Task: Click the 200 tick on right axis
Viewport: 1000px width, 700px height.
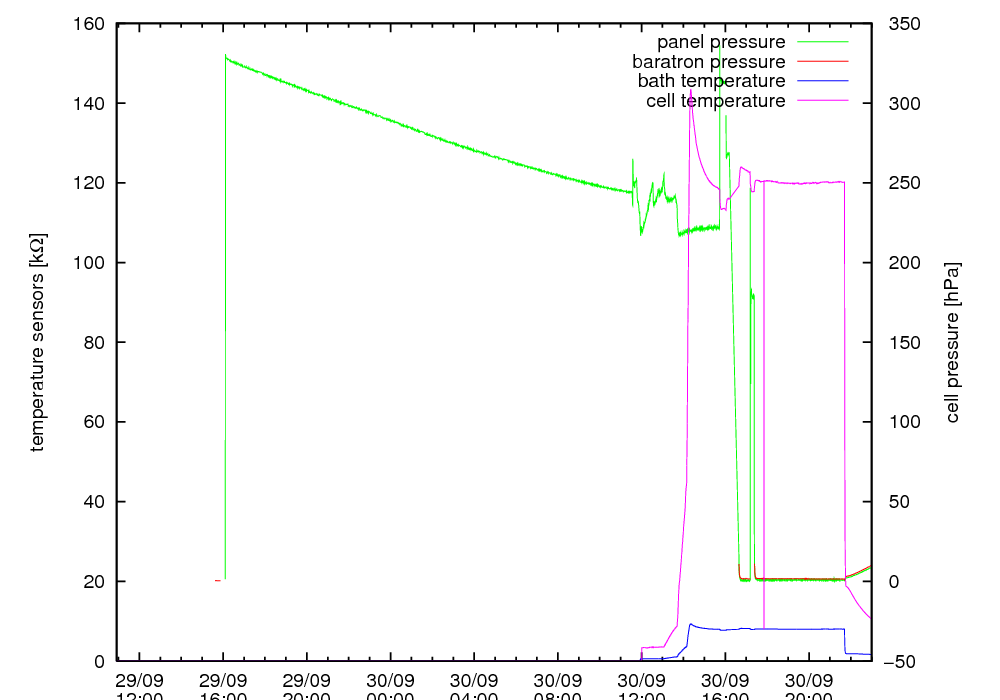Action: [x=904, y=263]
